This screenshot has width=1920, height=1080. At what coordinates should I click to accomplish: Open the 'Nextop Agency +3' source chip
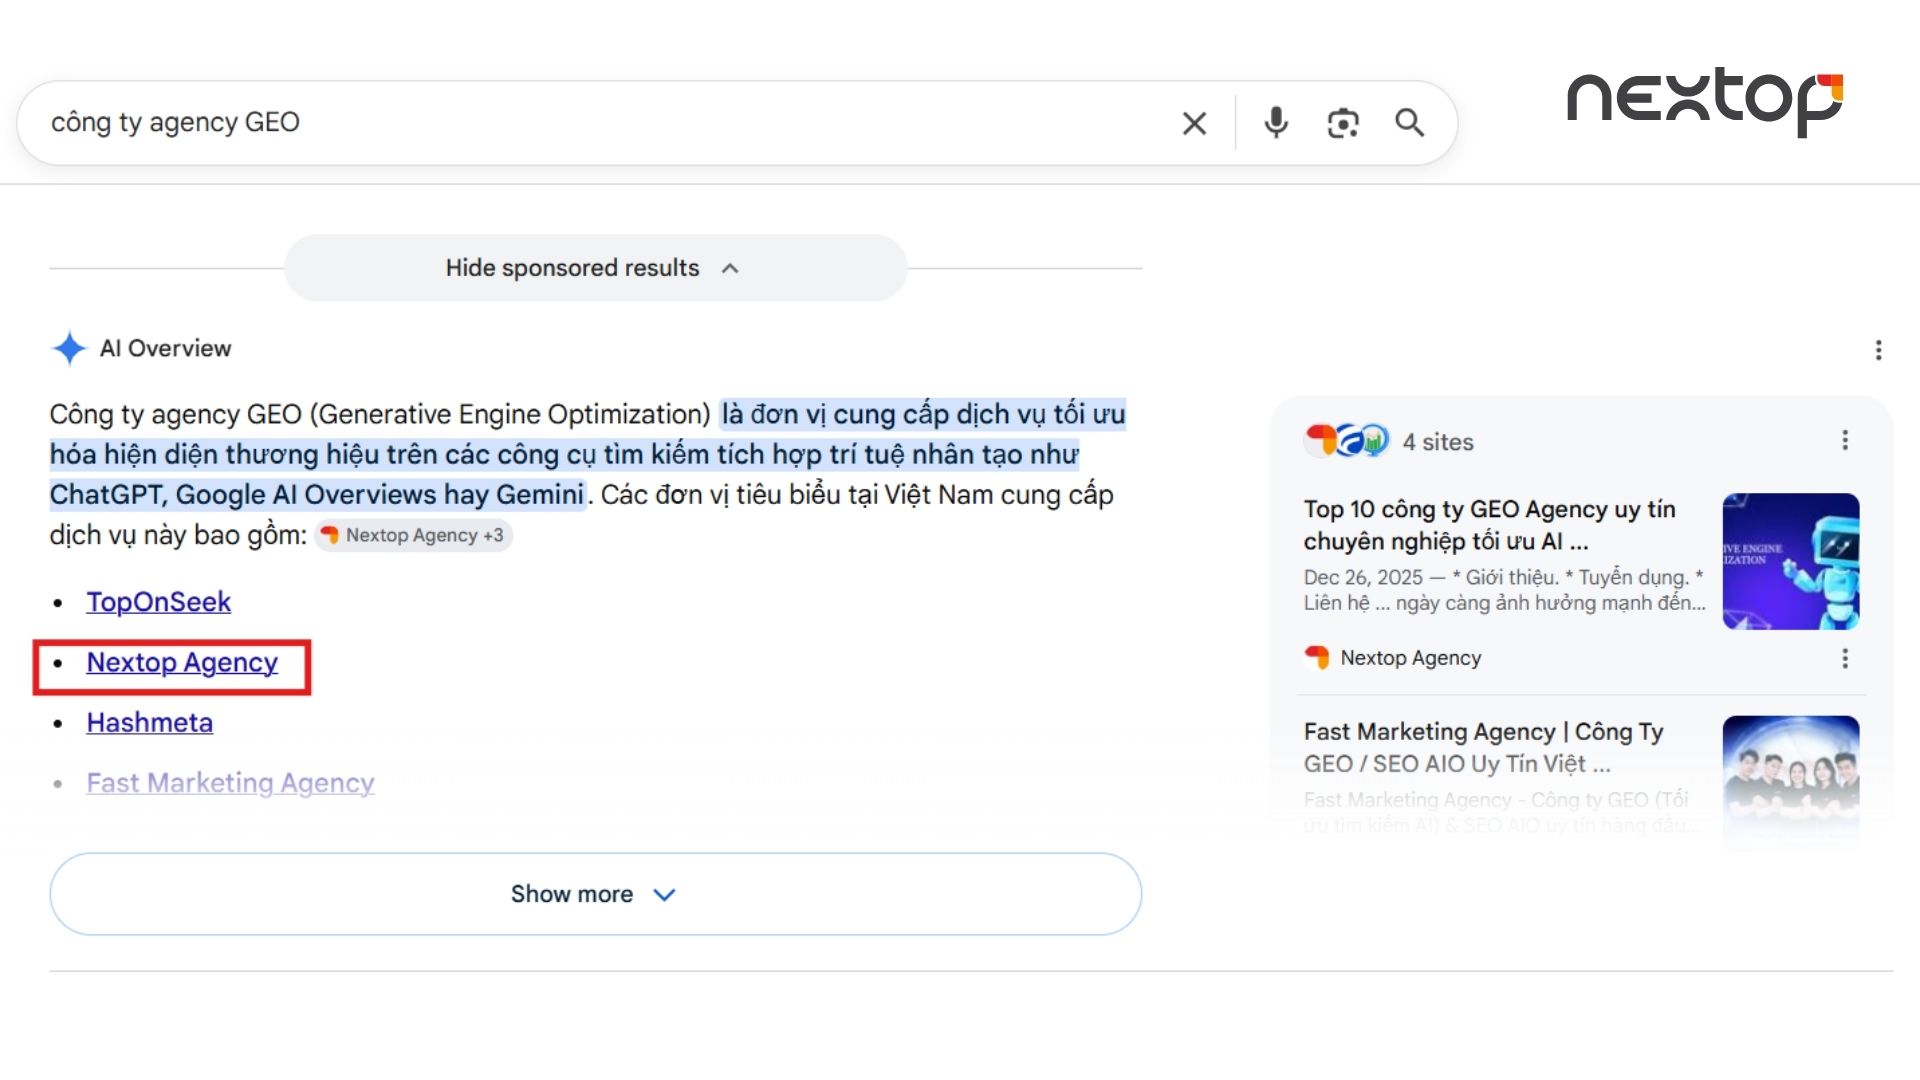(x=413, y=535)
